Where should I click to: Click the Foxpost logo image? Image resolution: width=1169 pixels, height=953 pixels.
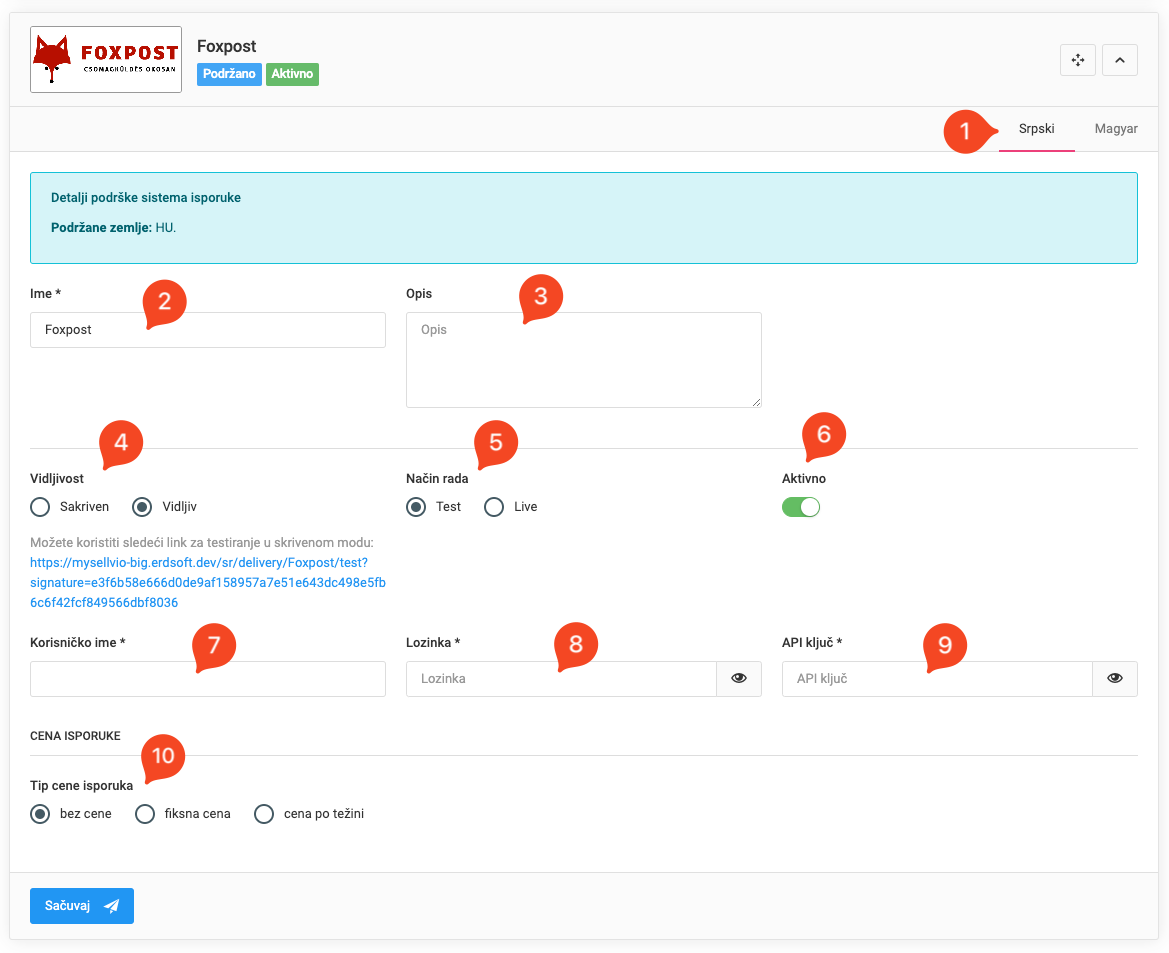[106, 60]
